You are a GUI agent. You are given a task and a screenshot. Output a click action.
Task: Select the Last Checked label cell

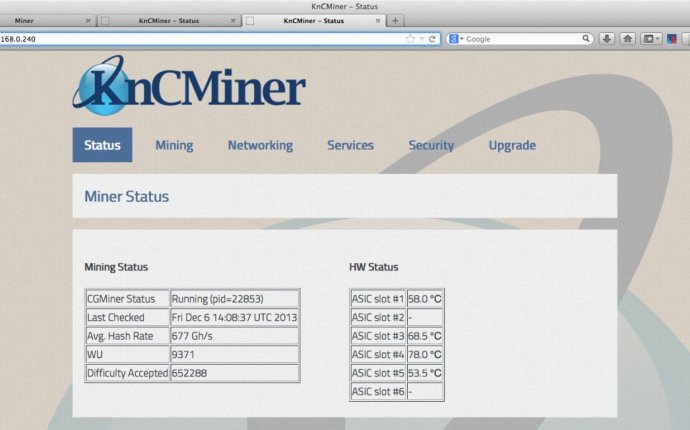click(127, 317)
